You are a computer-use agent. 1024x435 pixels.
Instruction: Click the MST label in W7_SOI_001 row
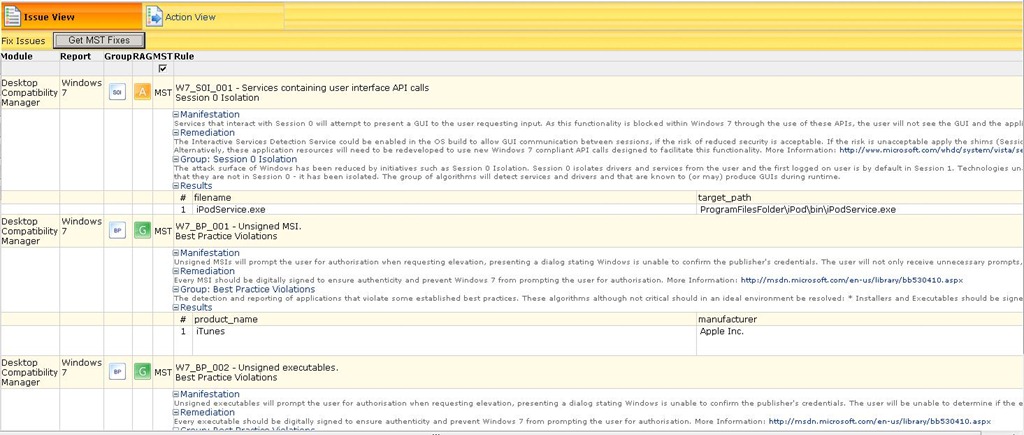point(163,93)
